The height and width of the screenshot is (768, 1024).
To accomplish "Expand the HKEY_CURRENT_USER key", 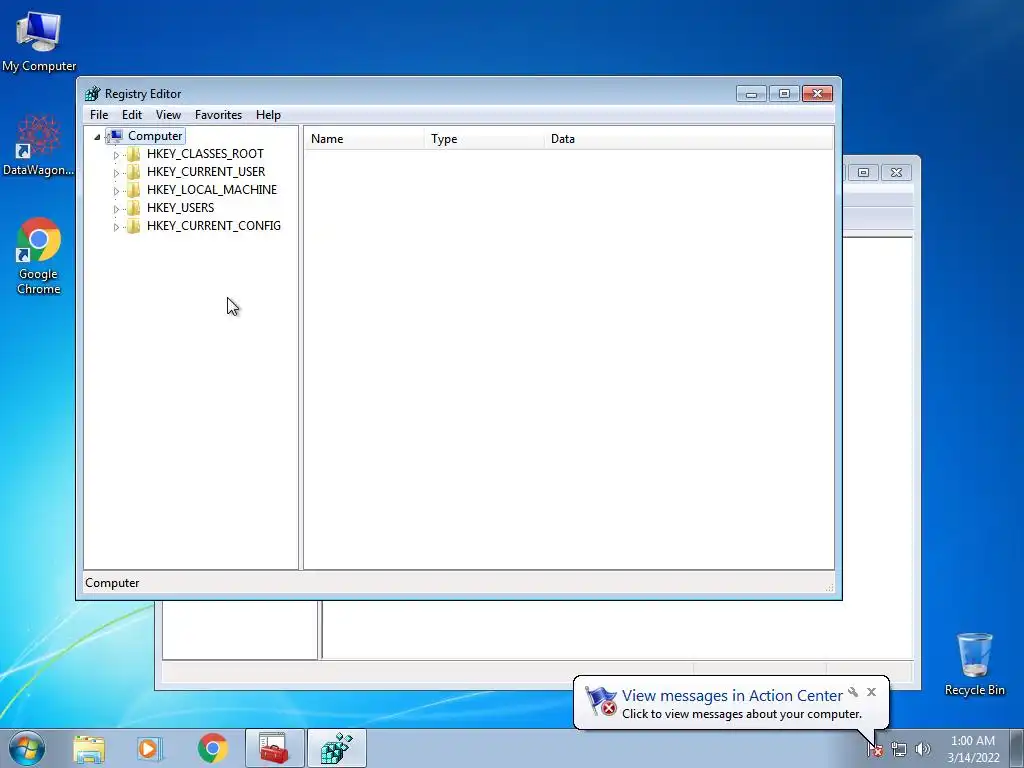I will [x=116, y=173].
